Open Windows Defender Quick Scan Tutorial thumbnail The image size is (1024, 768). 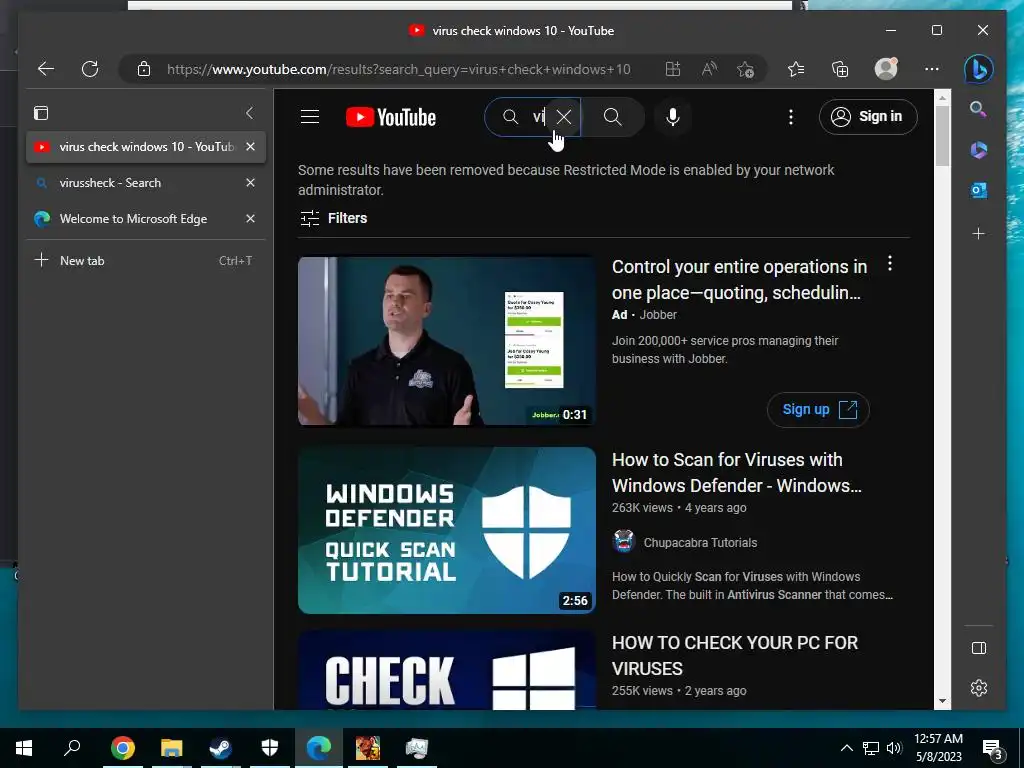[x=447, y=530]
